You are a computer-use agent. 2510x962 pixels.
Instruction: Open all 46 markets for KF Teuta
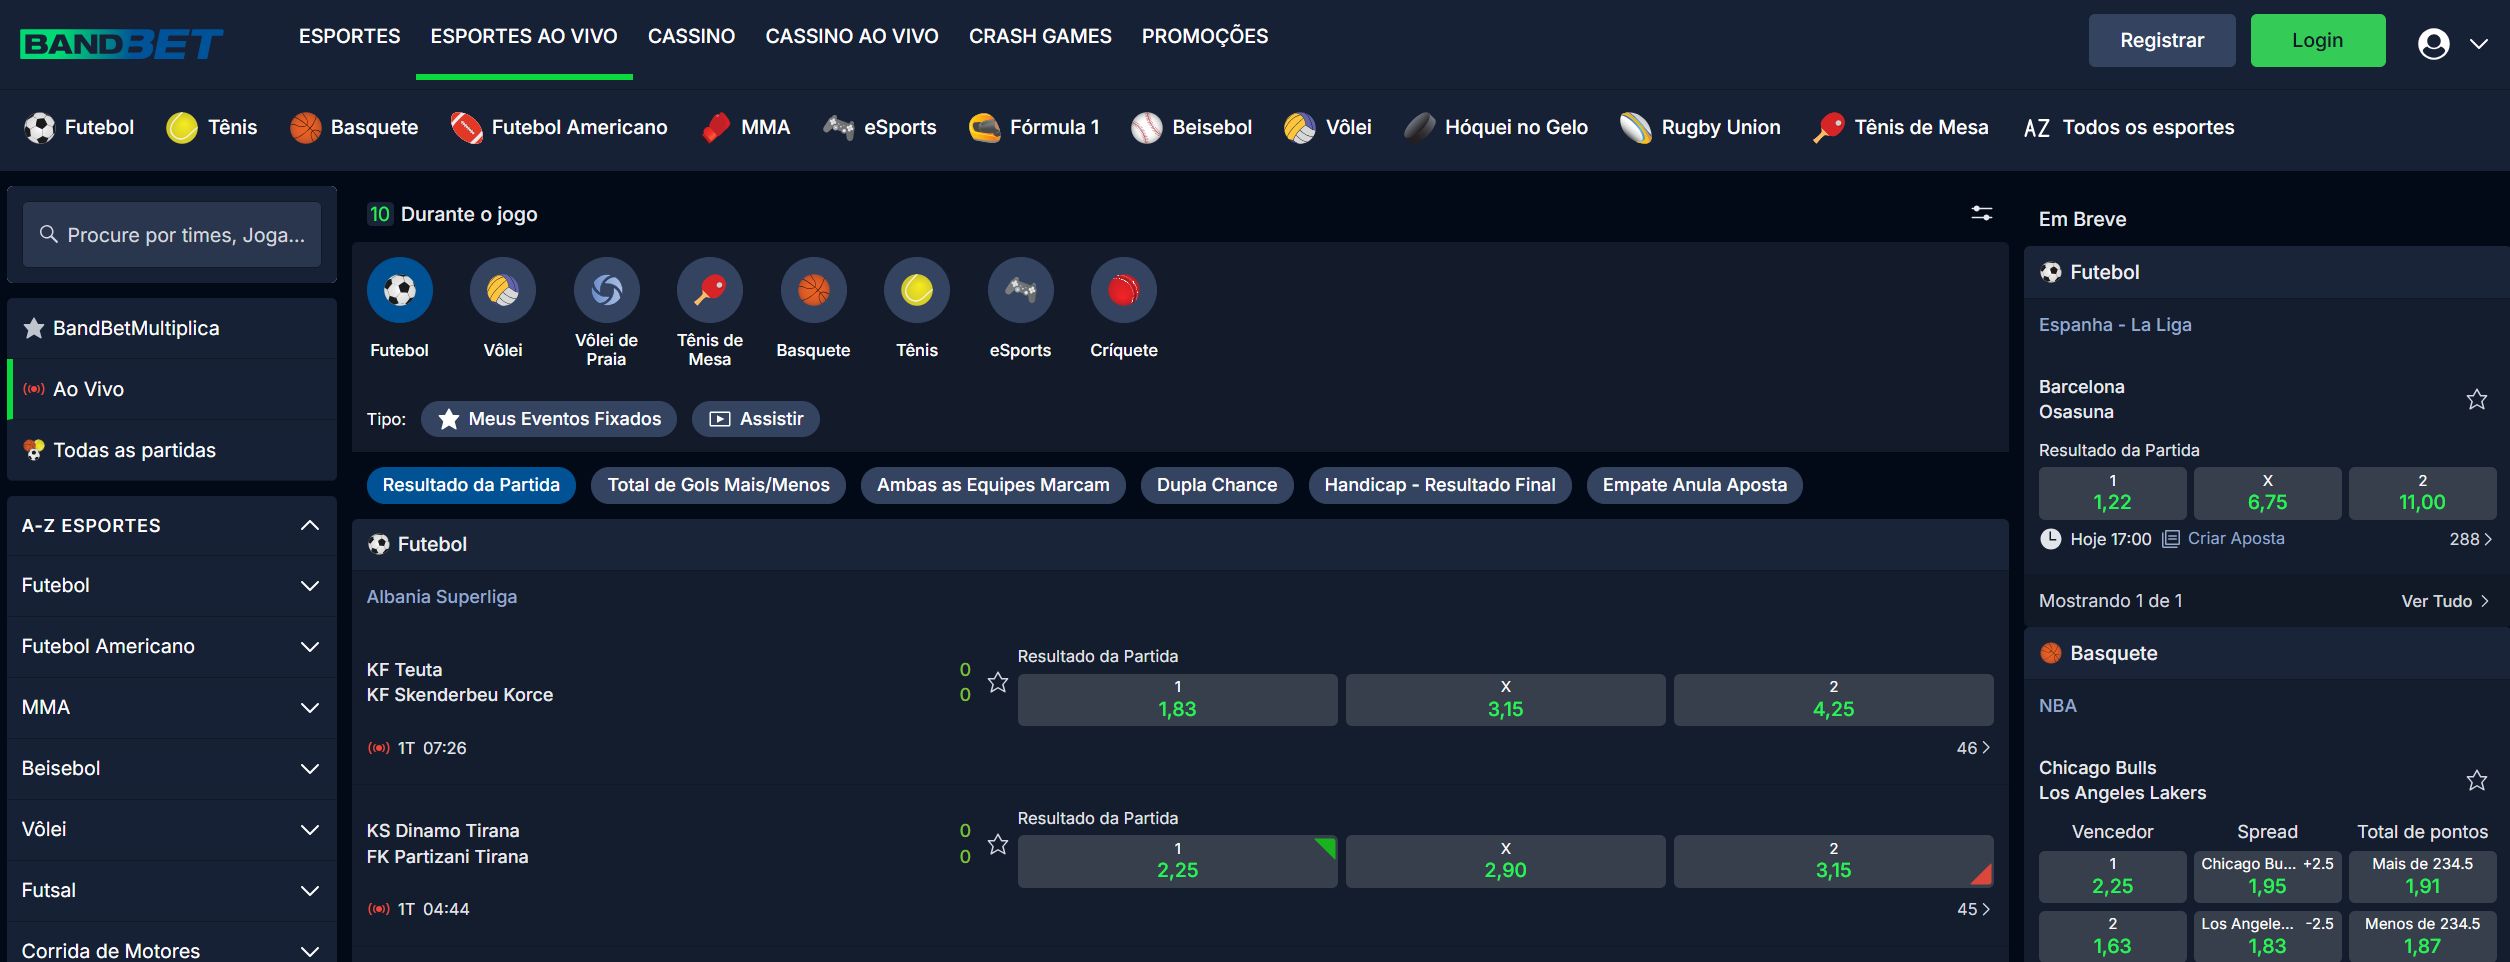[x=1973, y=748]
